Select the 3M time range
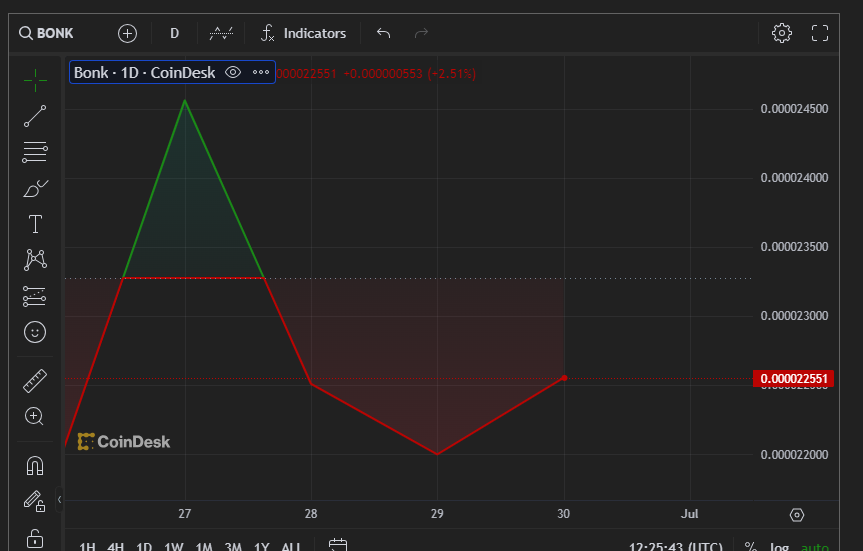The width and height of the screenshot is (863, 551). click(233, 547)
